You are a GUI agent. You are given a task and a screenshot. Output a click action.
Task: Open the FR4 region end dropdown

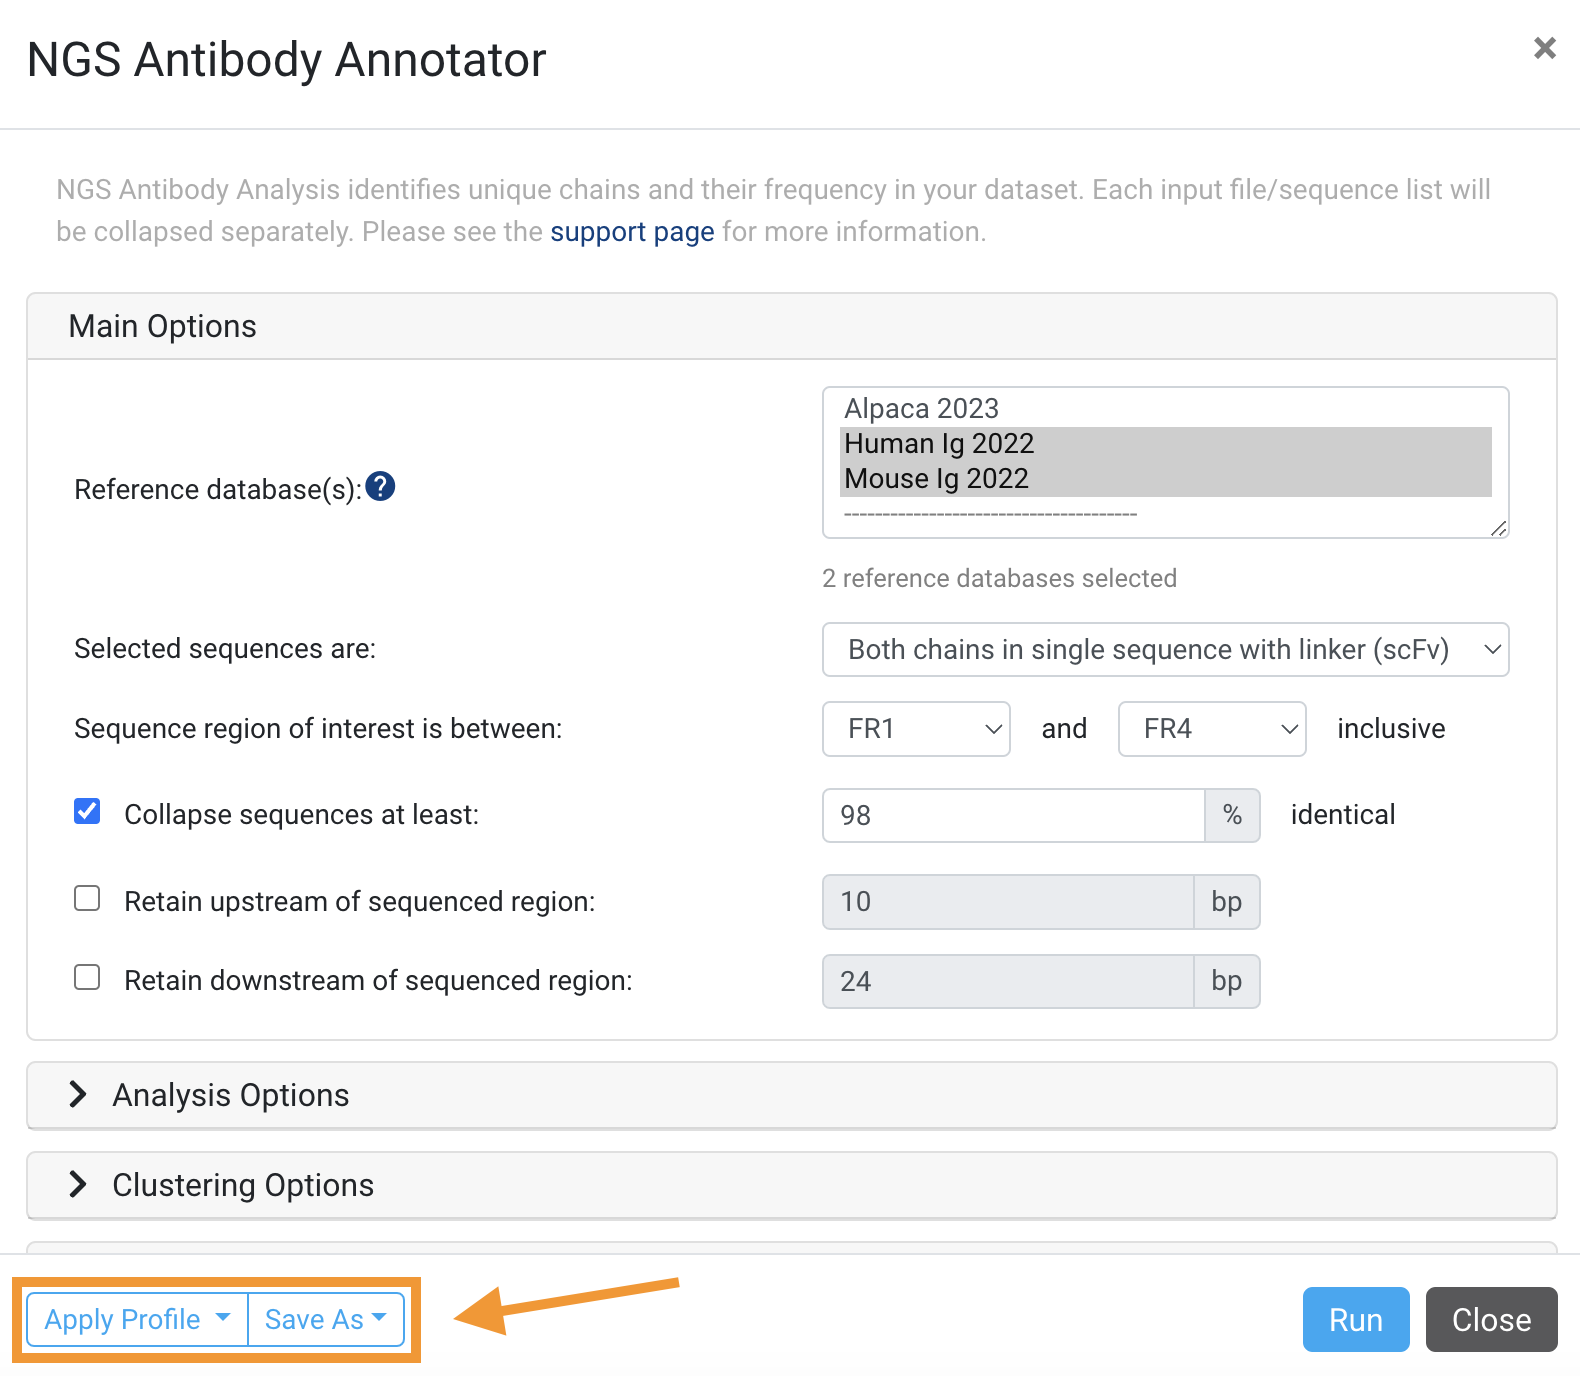tap(1212, 729)
